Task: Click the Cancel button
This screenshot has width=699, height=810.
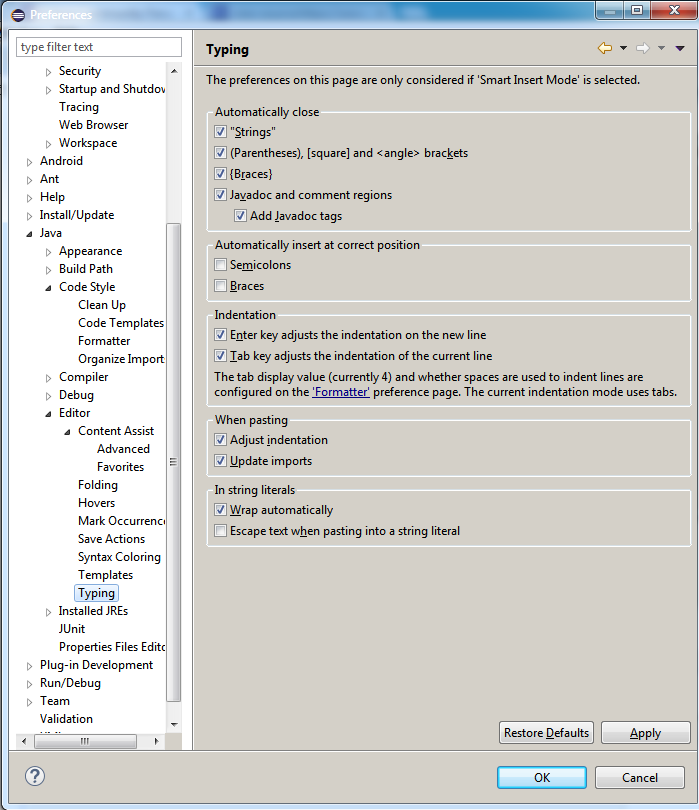Action: pos(640,777)
